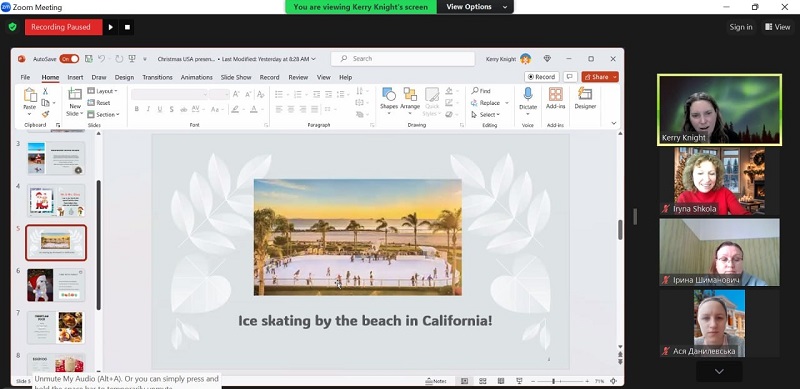
Task: Click Undo in quick access toolbar
Action: tap(102, 59)
